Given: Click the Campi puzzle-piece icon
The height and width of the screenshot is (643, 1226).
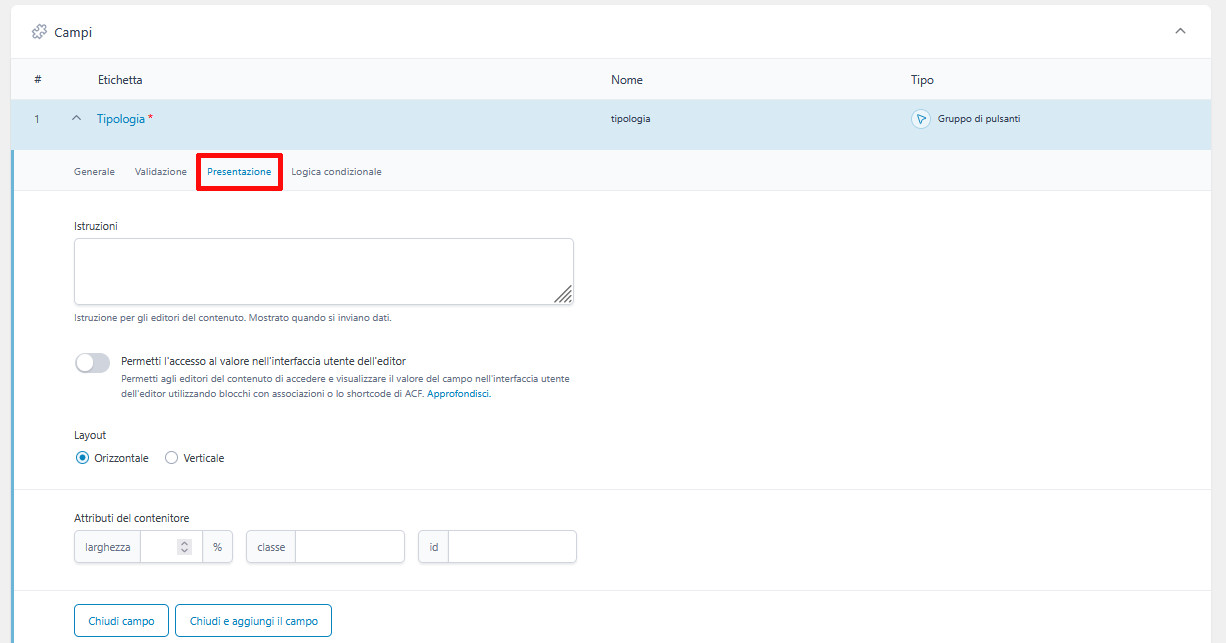Looking at the screenshot, I should point(39,32).
